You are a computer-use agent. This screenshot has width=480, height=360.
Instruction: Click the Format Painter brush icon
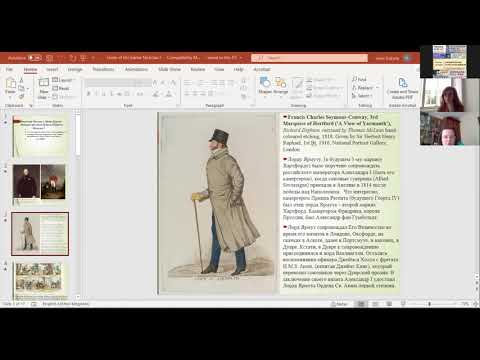(22, 96)
